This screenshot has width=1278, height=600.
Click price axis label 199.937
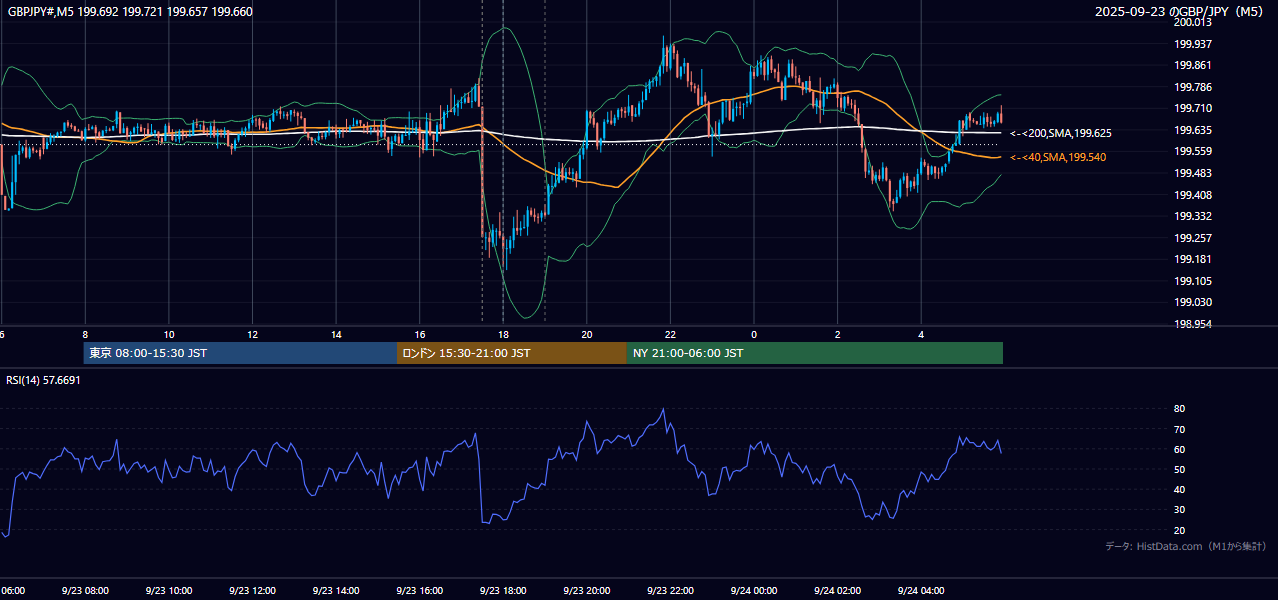pyautogui.click(x=1193, y=44)
